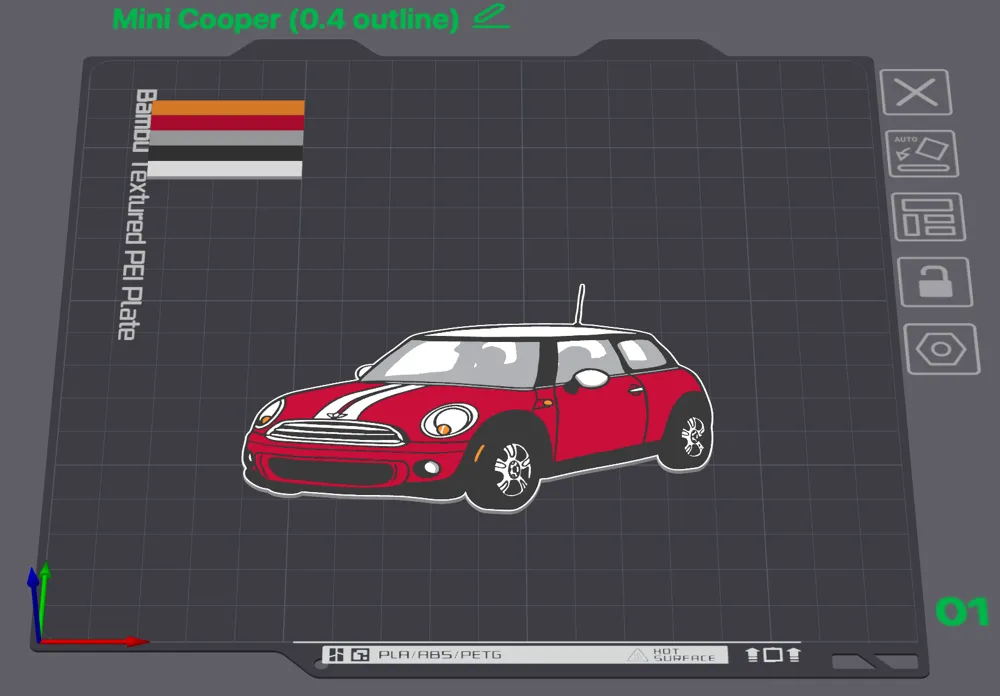This screenshot has height=696, width=1000.
Task: Click the green plate number 01
Action: [962, 612]
